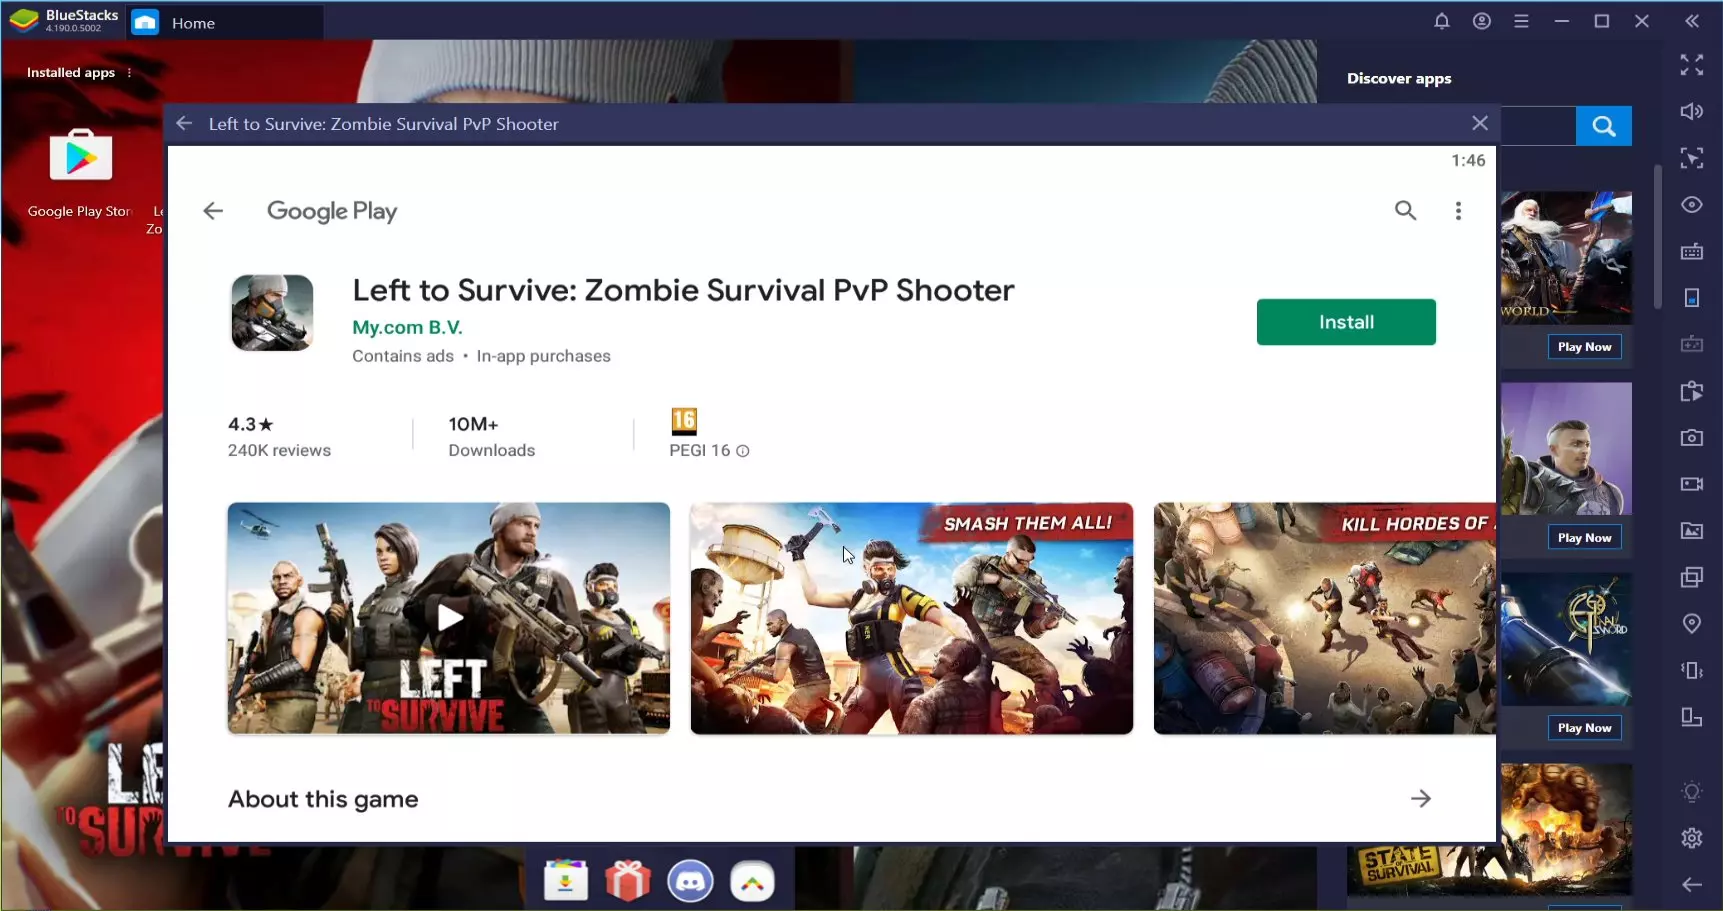
Task: Click the PEGI 16 info icon
Action: coord(743,451)
